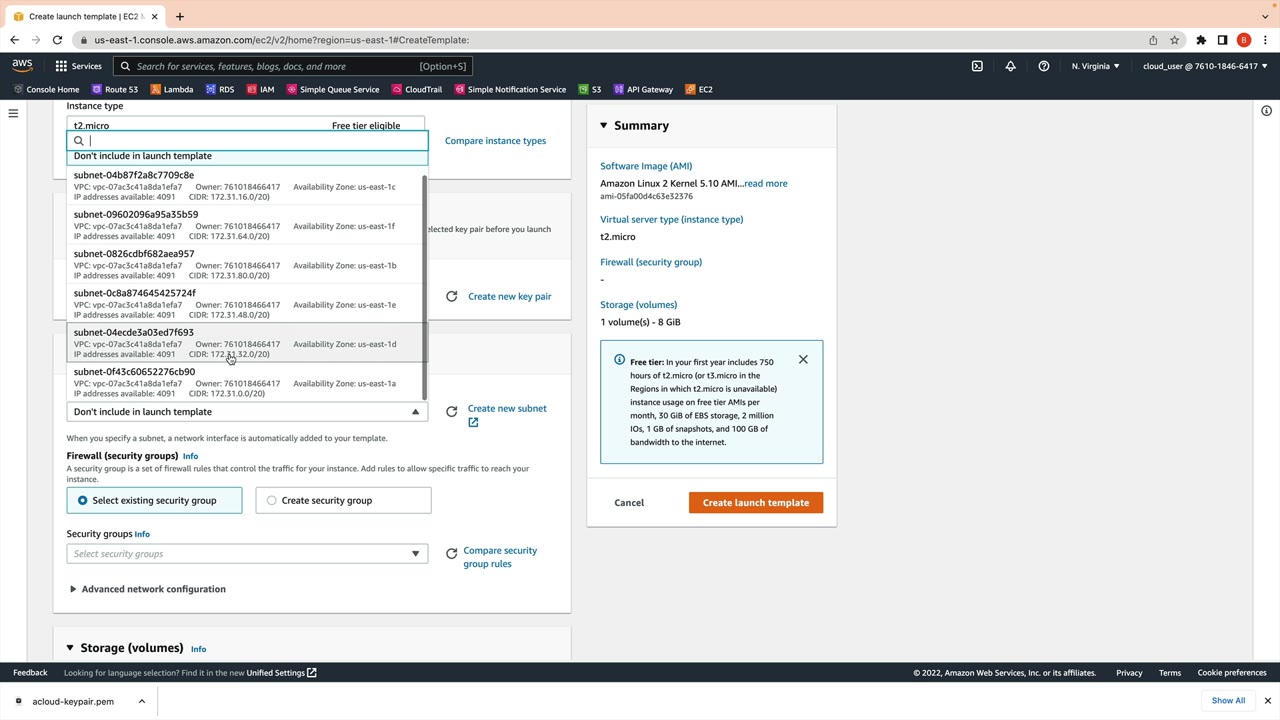1280x720 pixels.
Task: Open IAM bookmark shortcut
Action: tap(260, 89)
